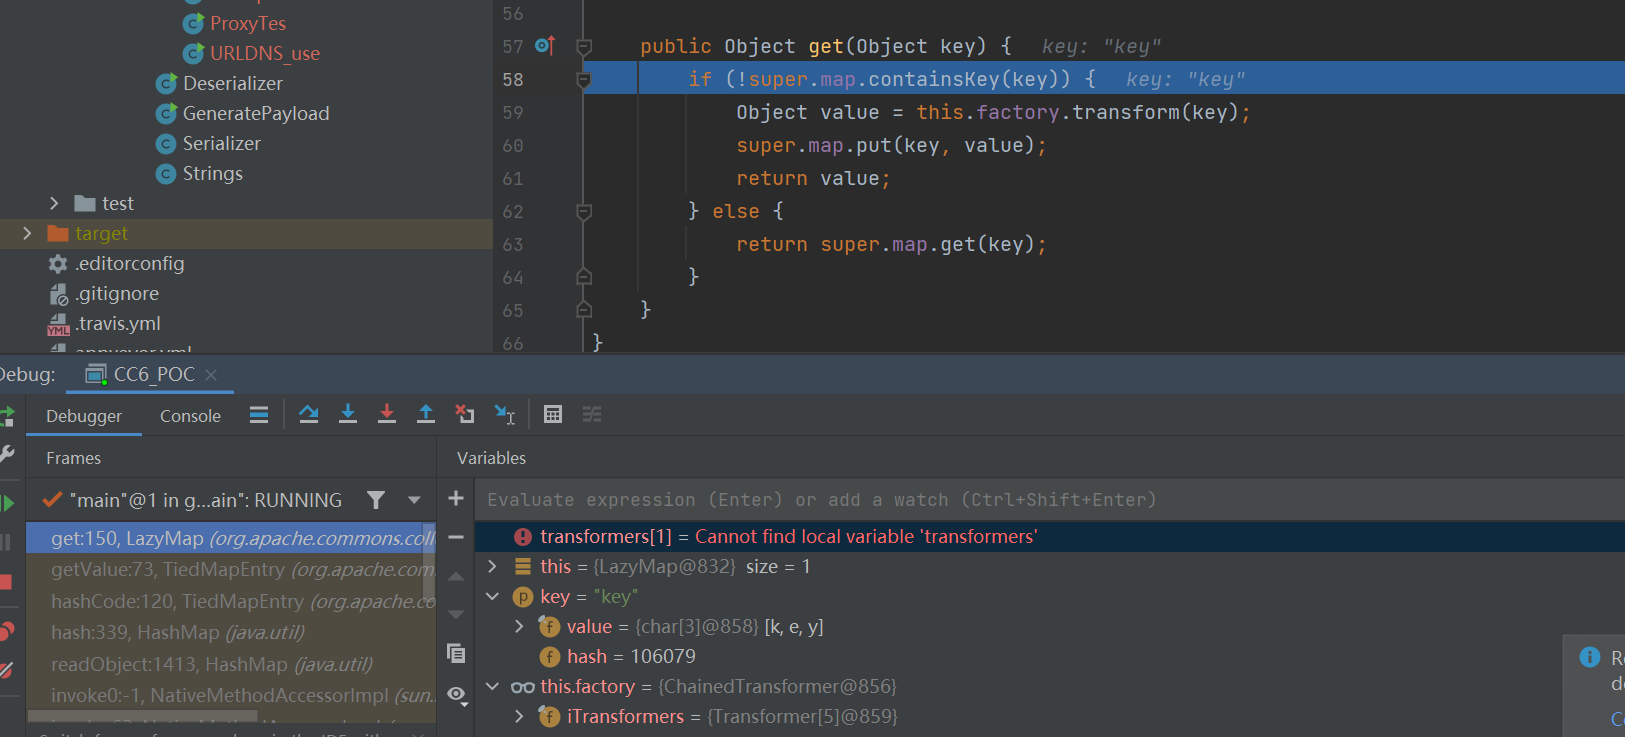Add a new watch with the plus icon
This screenshot has height=737, width=1625.
[456, 498]
